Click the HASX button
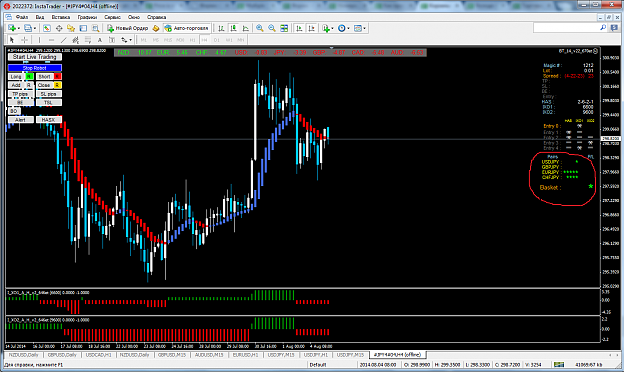Screen dimensions: 625x372 (49, 120)
